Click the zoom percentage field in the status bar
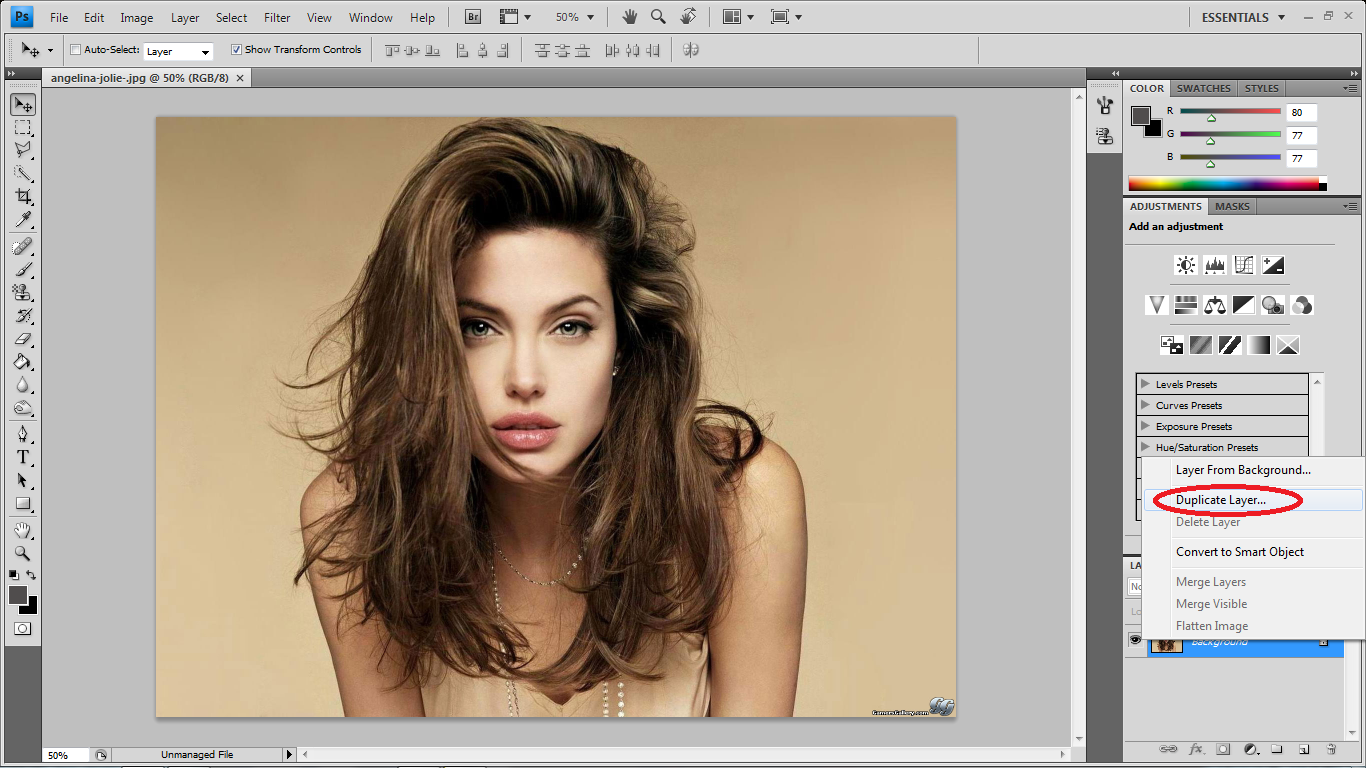The image size is (1366, 768). pos(65,755)
